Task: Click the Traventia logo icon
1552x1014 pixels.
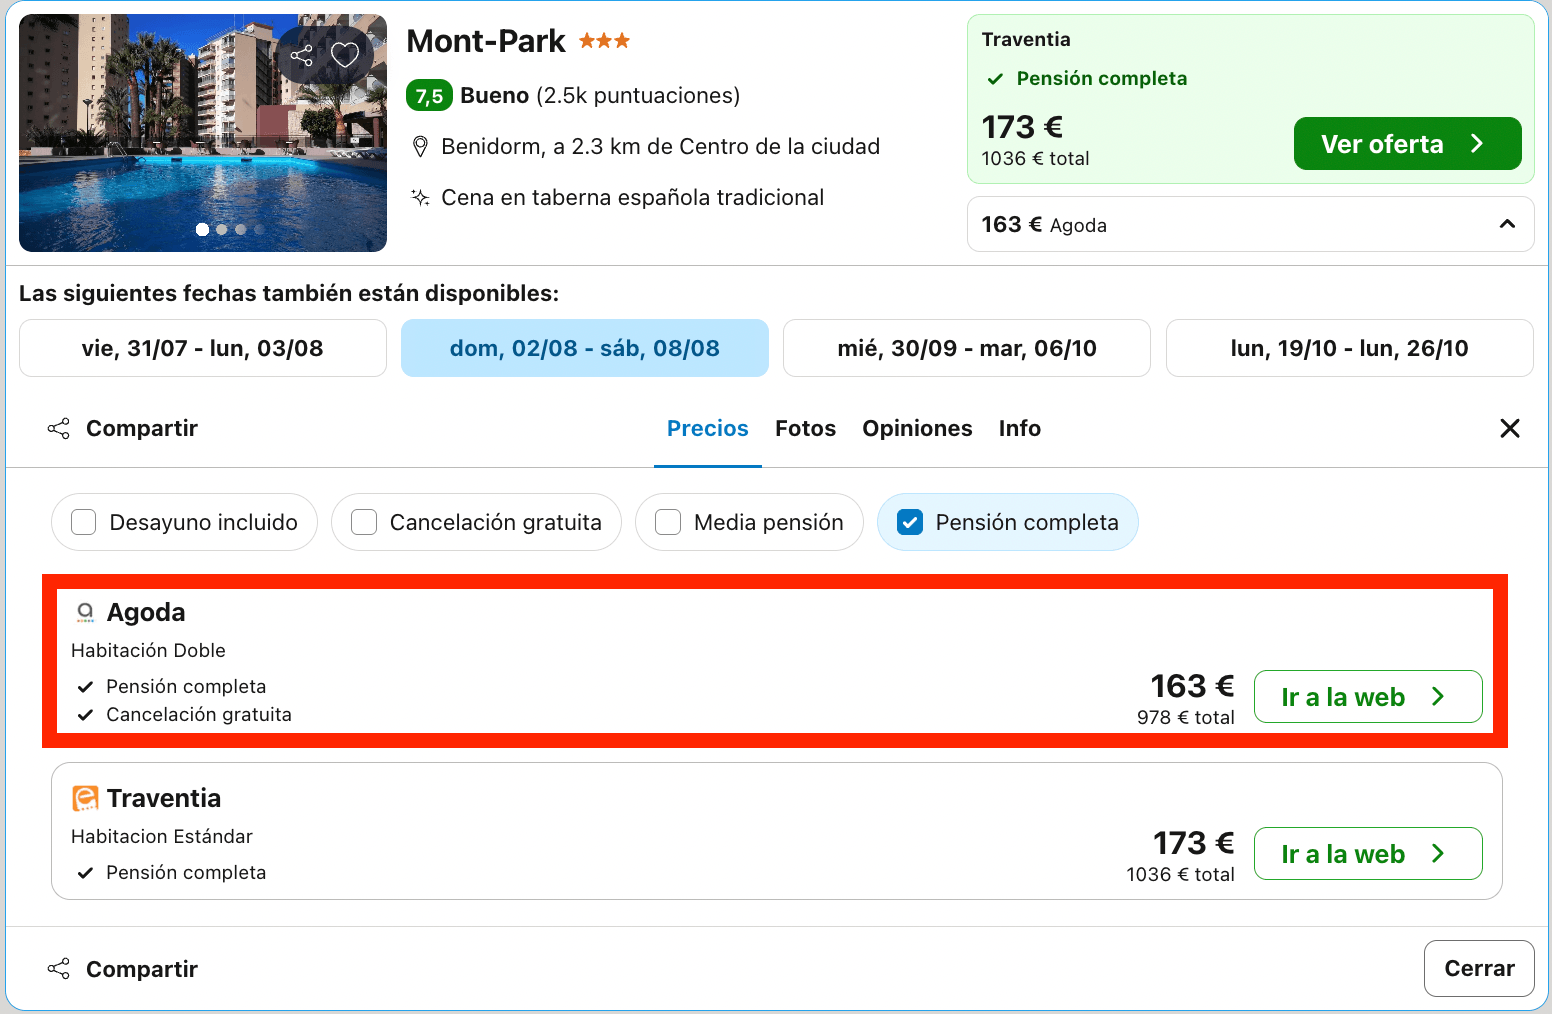Action: click(85, 798)
